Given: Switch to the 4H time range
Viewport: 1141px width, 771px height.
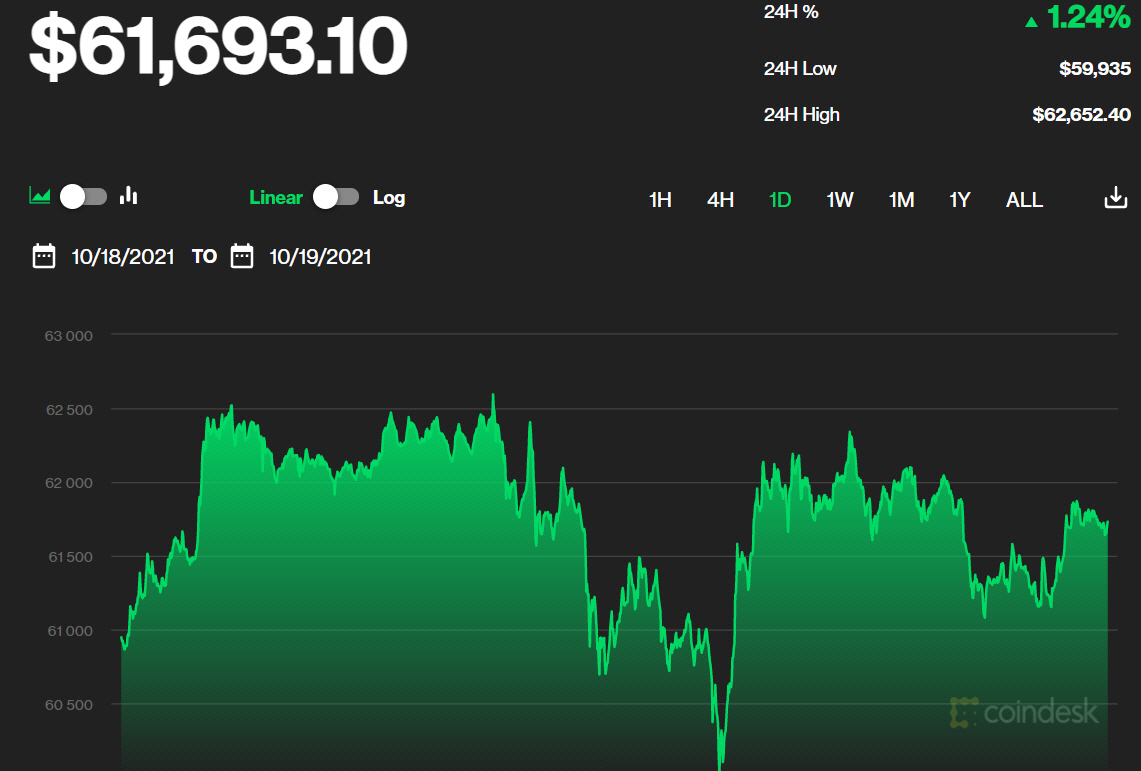Looking at the screenshot, I should pos(720,200).
